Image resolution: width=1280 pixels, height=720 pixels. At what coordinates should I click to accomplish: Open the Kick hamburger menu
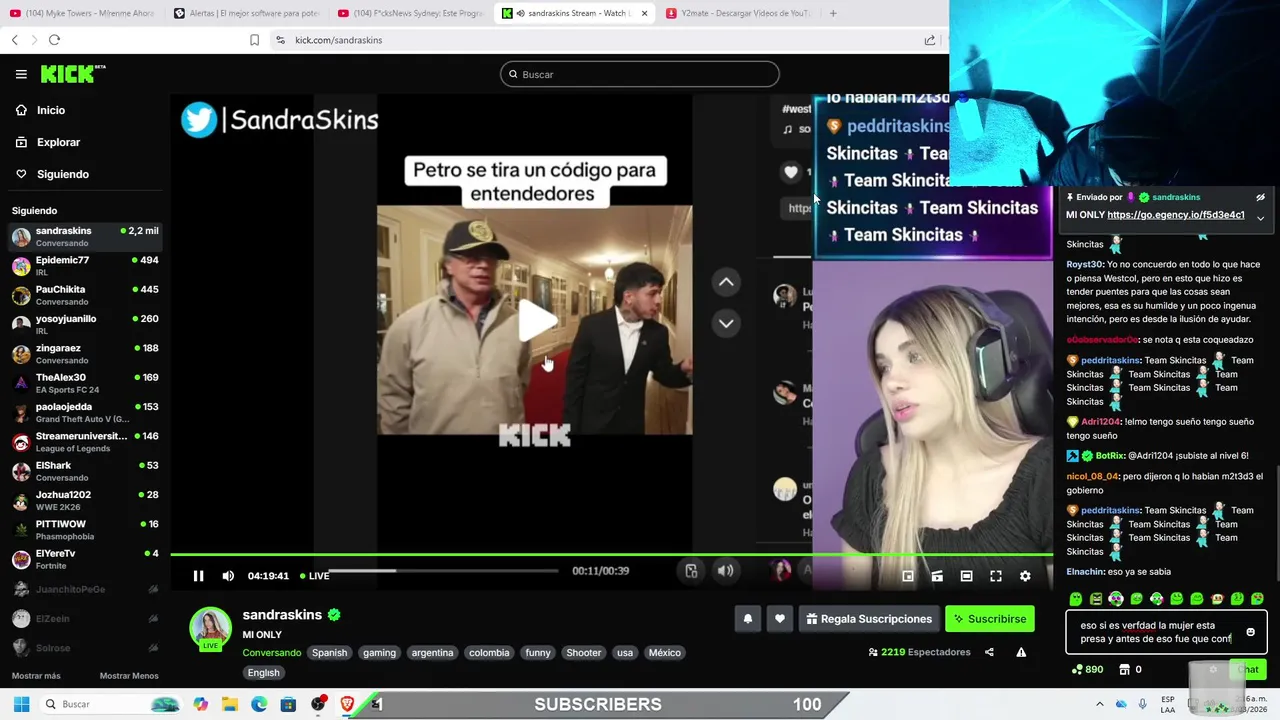(21, 74)
